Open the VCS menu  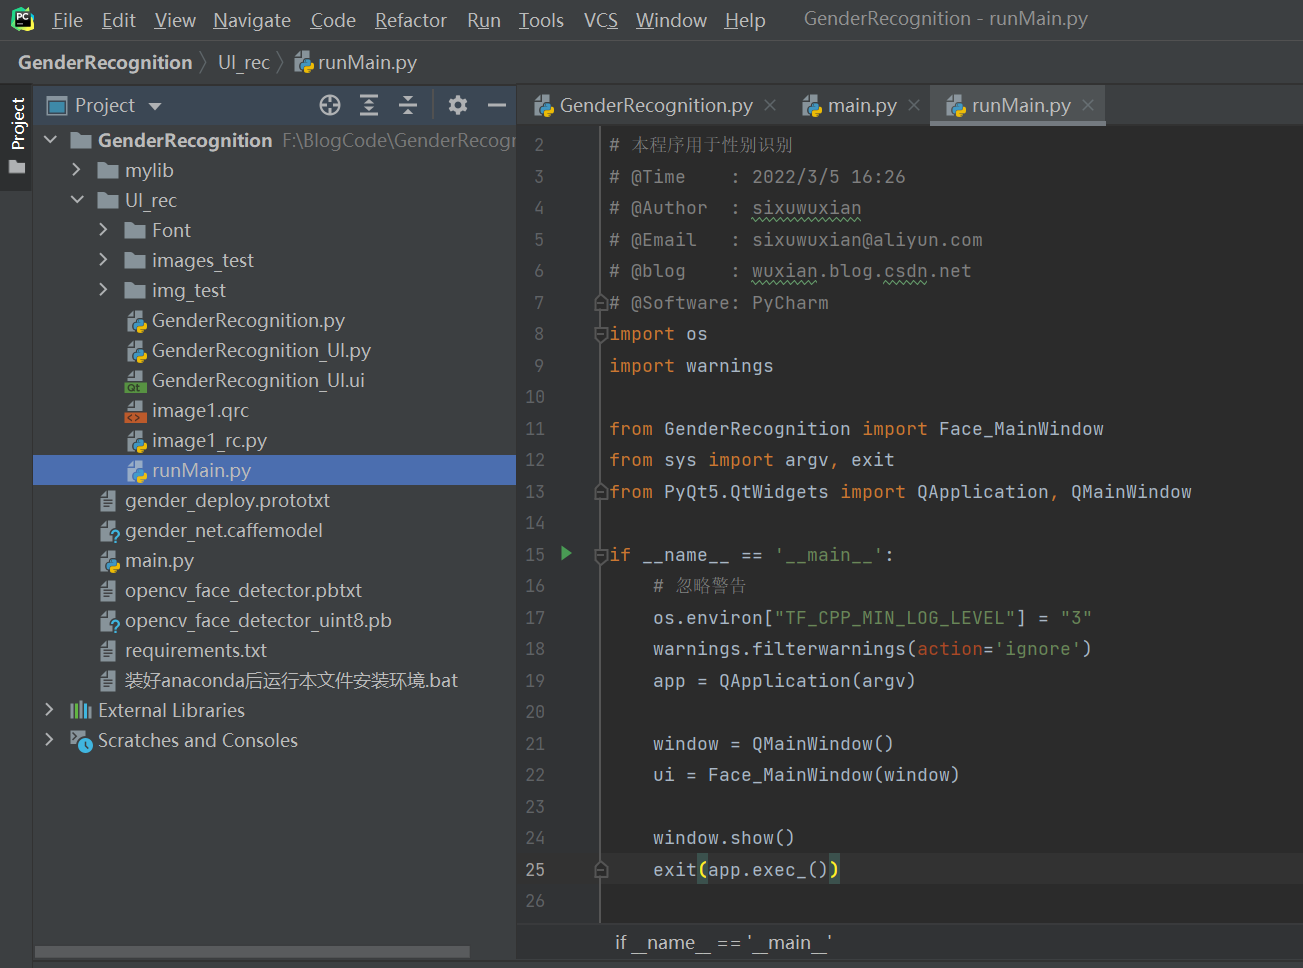coord(601,20)
